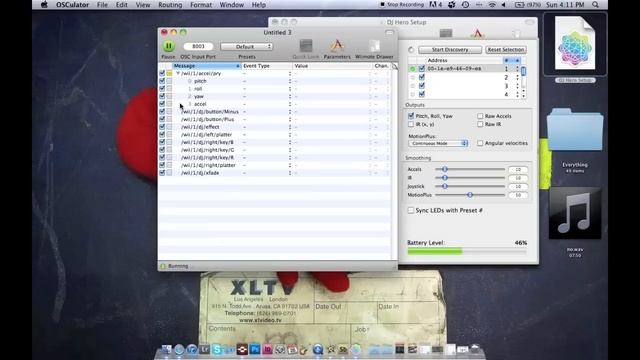640x360 pixels.
Task: Adjust the MotionPlus smoothing slider
Action: 470,195
